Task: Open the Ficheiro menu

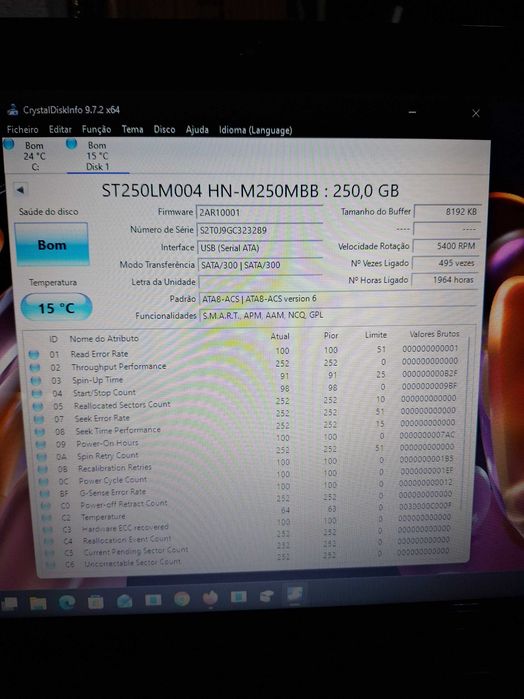Action: [23, 130]
